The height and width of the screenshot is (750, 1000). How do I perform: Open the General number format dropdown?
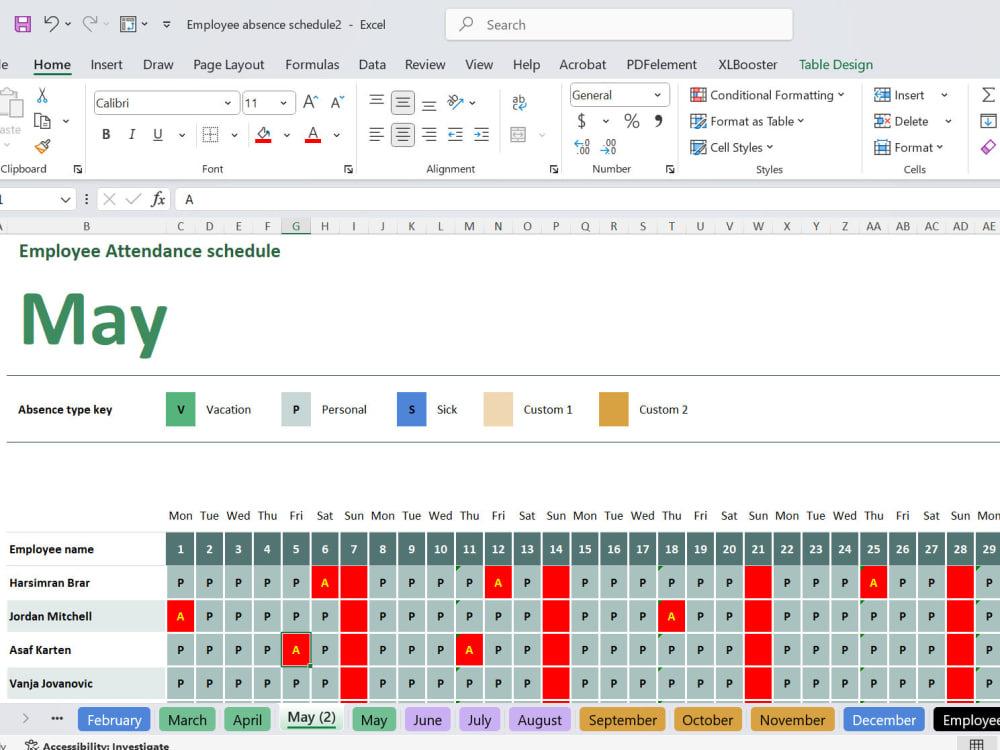[x=657, y=95]
